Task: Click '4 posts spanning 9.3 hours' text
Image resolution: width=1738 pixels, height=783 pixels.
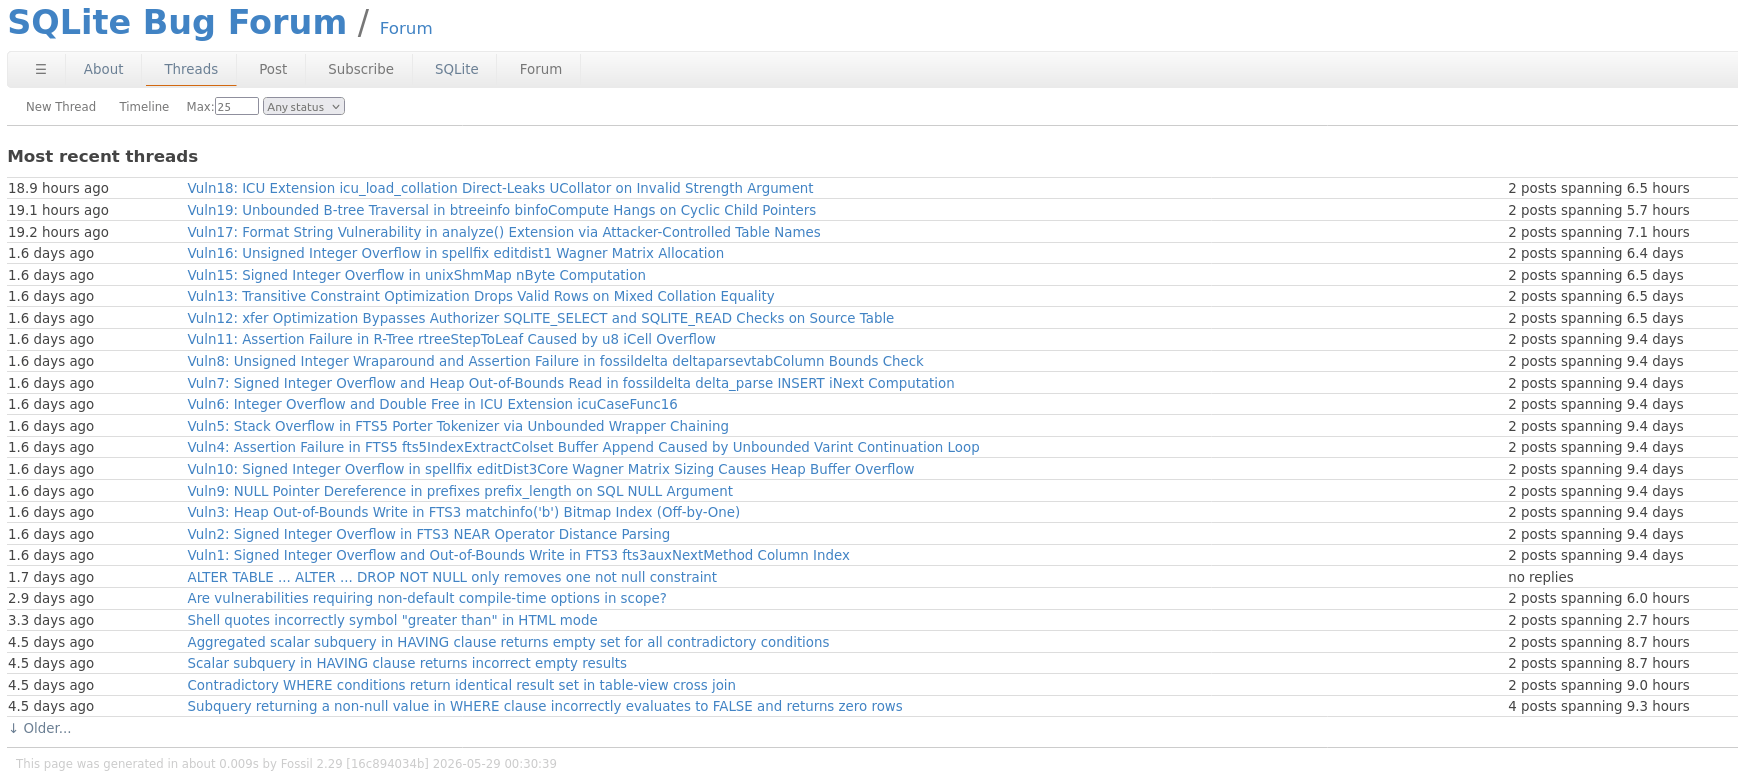Action: (1599, 706)
